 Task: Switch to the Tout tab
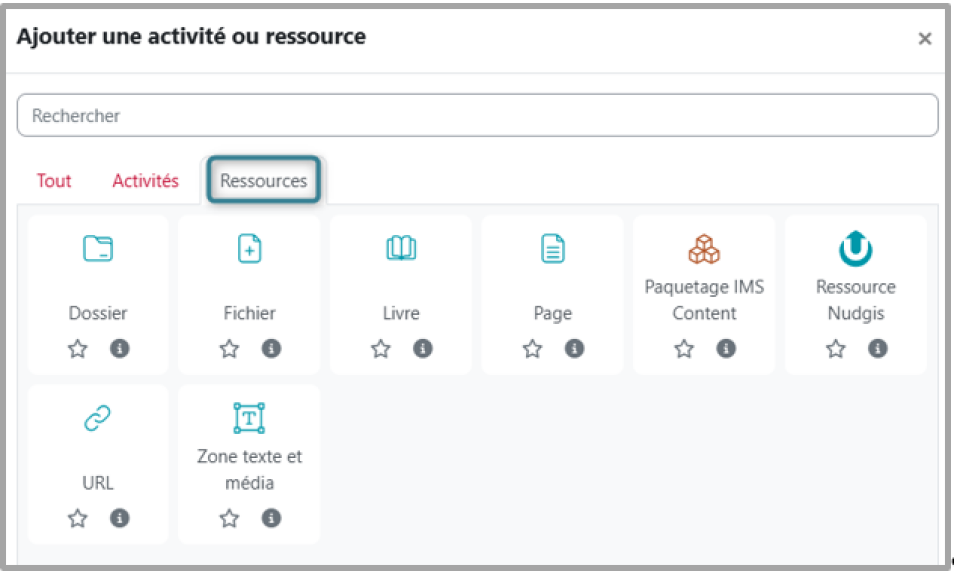pyautogui.click(x=54, y=181)
